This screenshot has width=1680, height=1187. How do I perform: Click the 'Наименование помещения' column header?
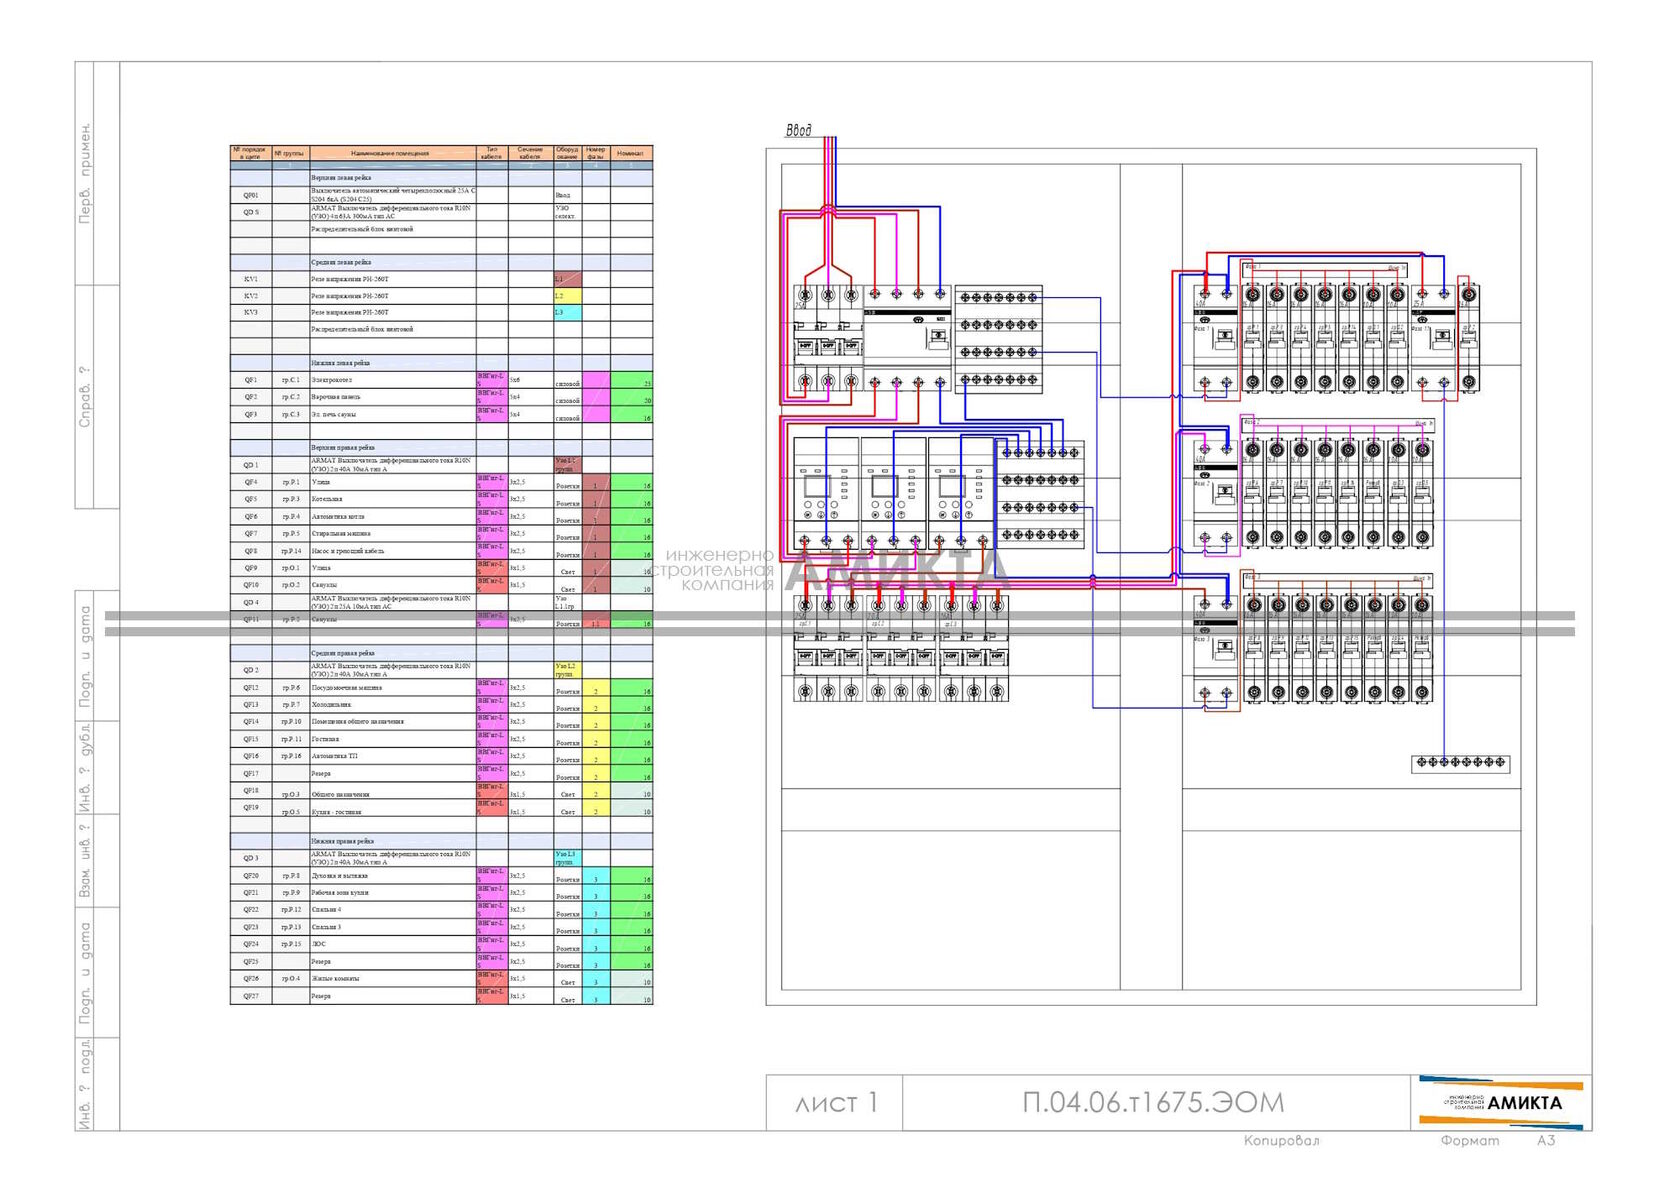click(x=392, y=153)
